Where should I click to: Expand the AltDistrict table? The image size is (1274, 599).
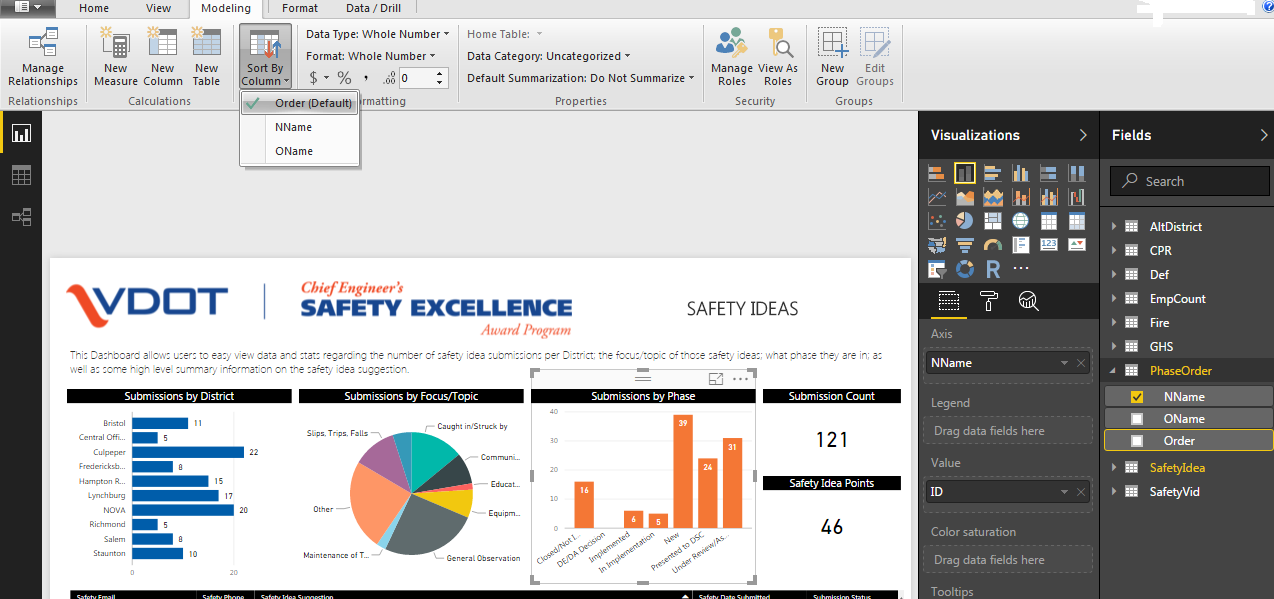[x=1113, y=227]
